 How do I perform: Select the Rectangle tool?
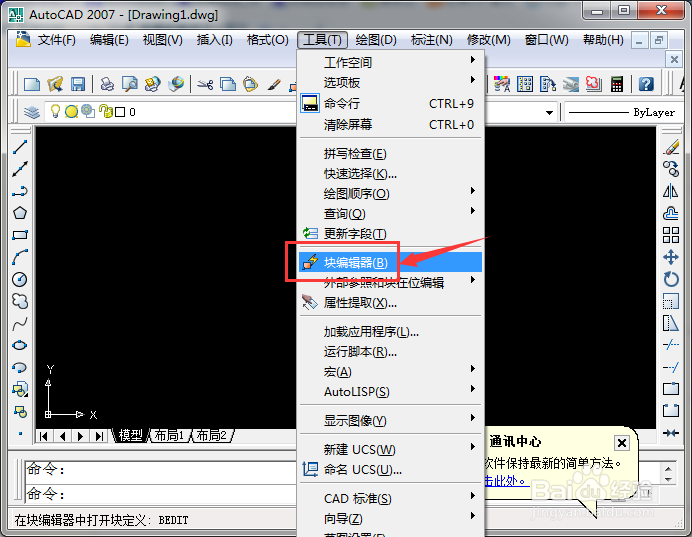[x=19, y=235]
